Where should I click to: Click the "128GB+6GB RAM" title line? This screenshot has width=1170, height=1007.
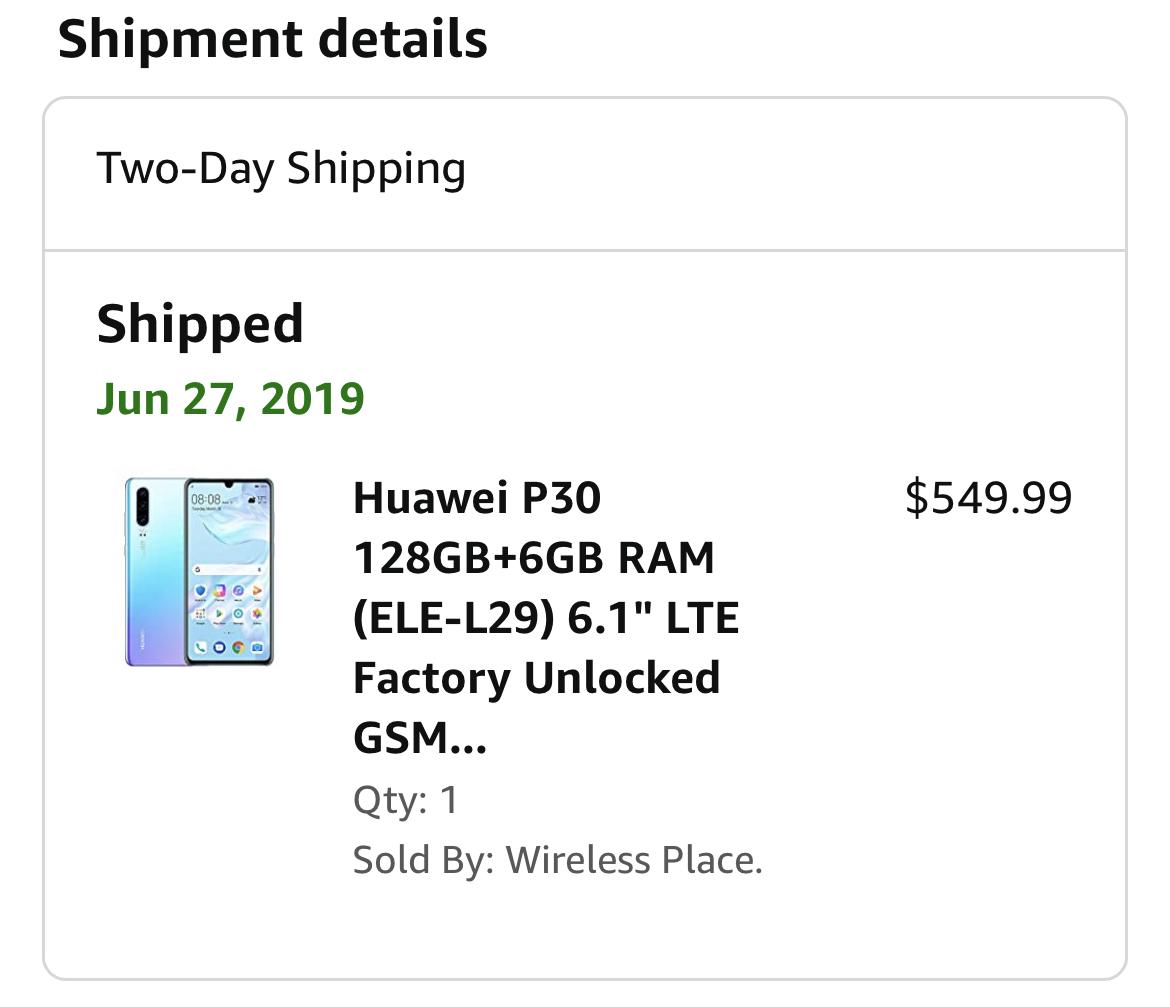[x=534, y=558]
